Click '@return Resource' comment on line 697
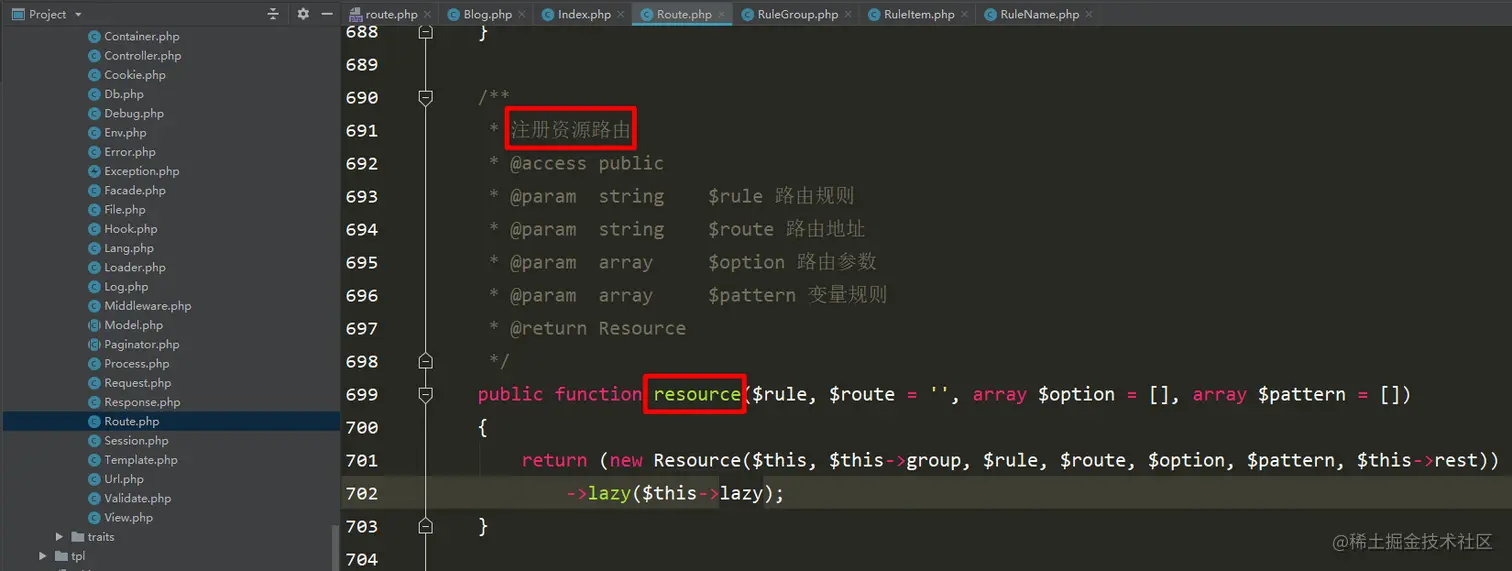 [598, 328]
